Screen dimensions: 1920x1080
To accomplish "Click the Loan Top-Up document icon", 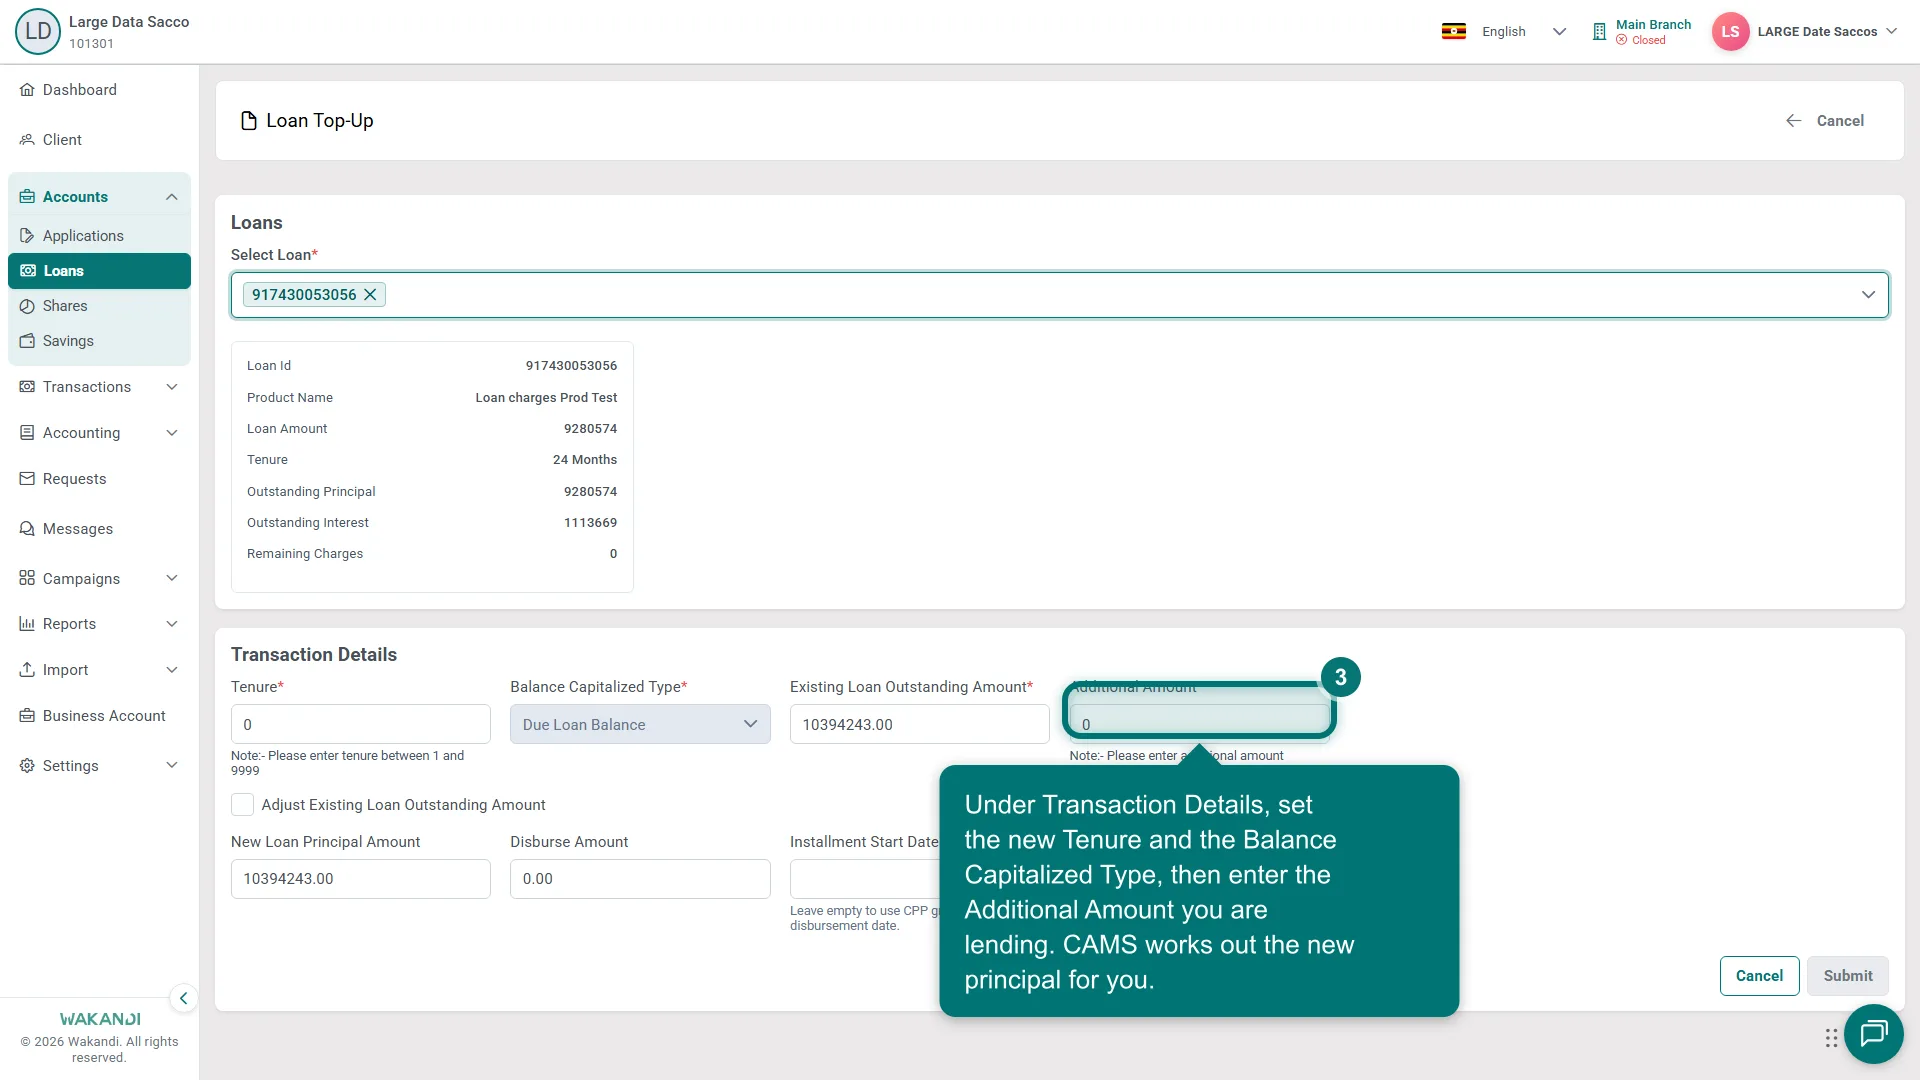I will (x=249, y=121).
